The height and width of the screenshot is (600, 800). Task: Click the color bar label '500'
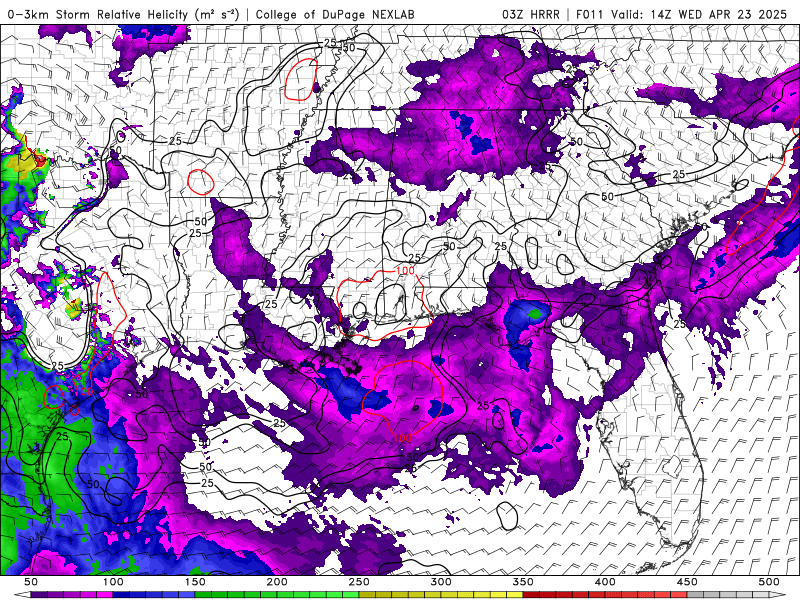tap(769, 582)
